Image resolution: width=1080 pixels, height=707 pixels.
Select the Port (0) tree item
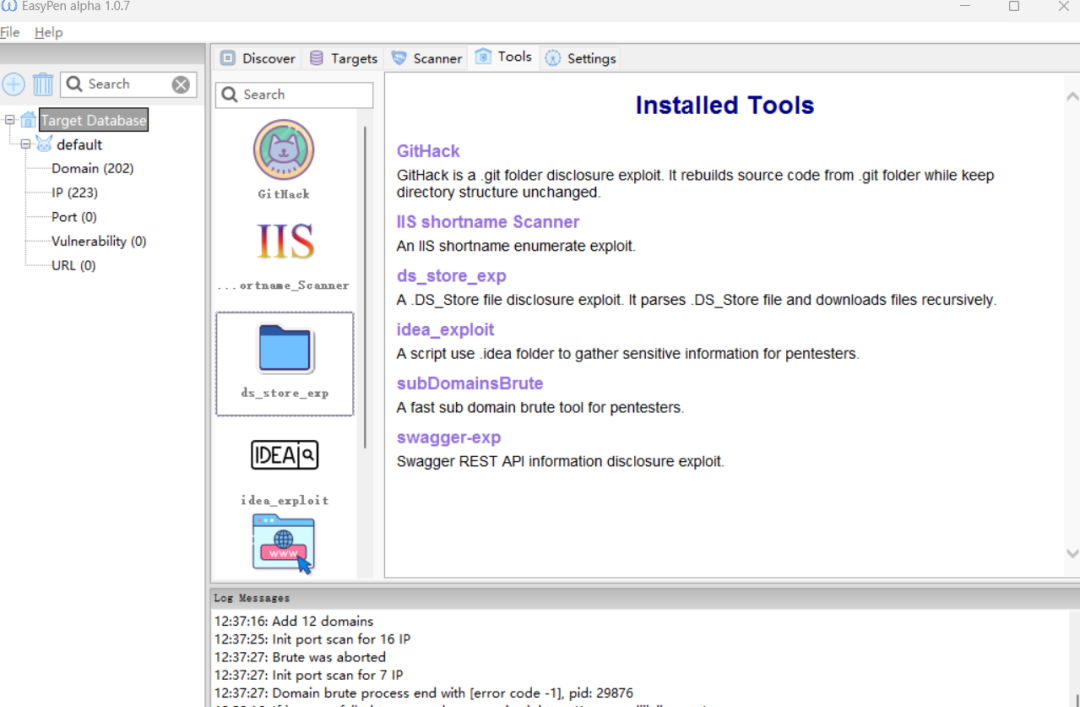click(74, 217)
